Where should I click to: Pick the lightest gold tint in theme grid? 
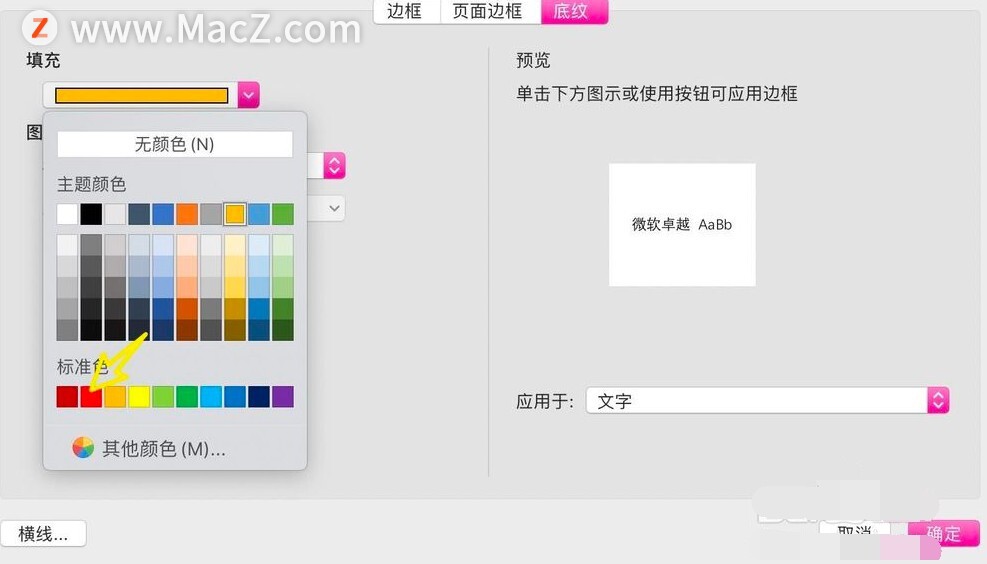(235, 245)
